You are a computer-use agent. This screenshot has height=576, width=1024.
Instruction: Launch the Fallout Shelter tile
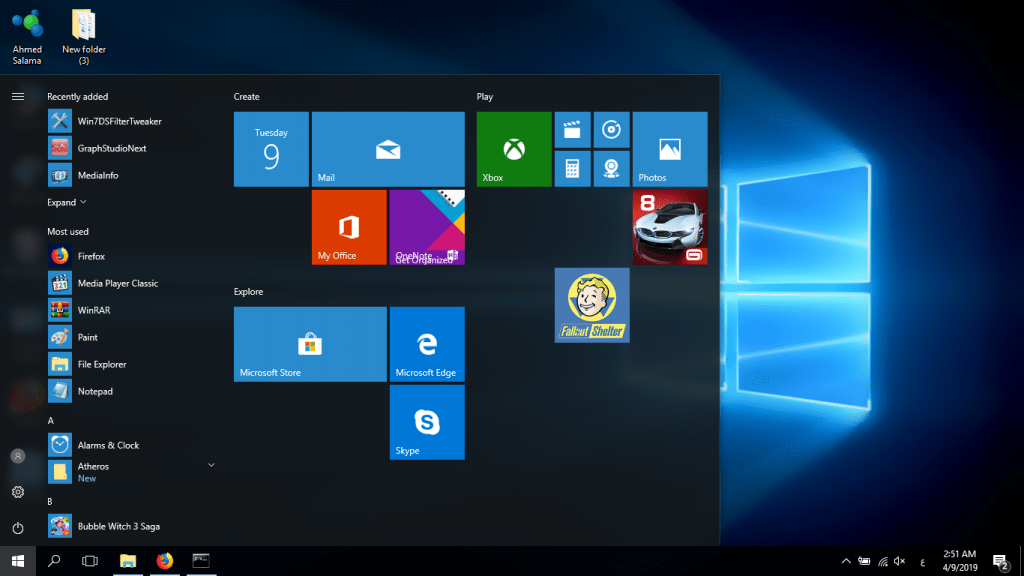click(592, 305)
